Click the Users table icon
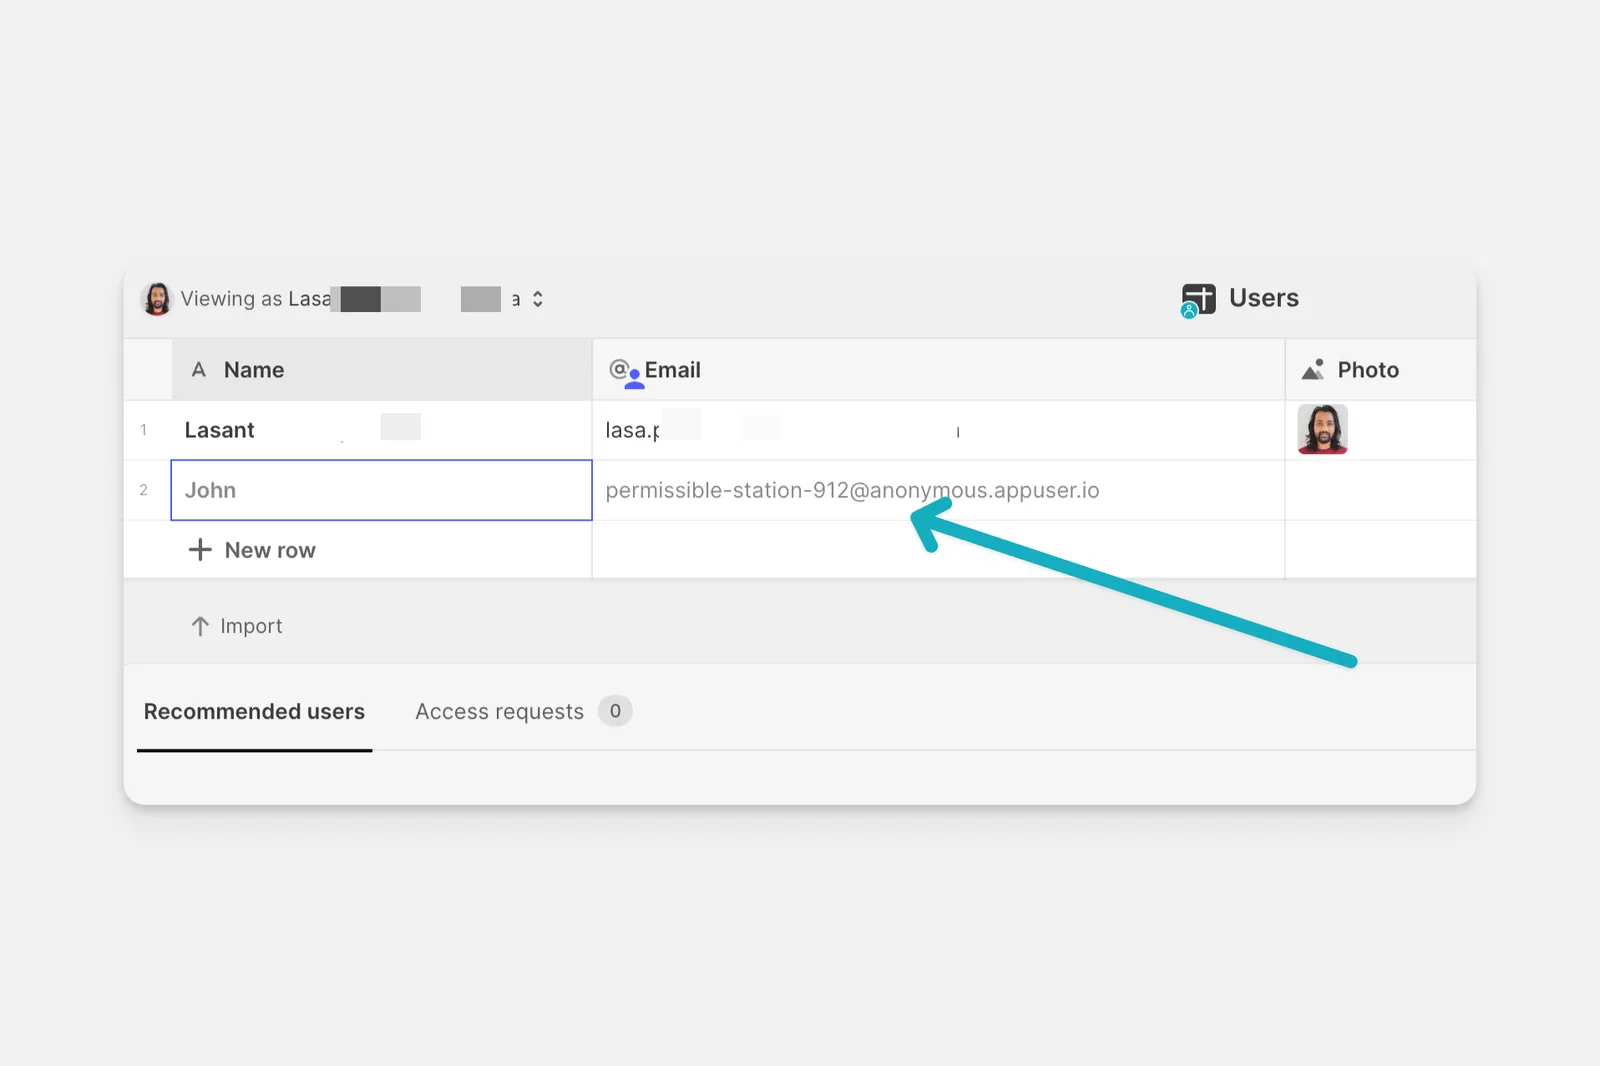 [x=1198, y=299]
